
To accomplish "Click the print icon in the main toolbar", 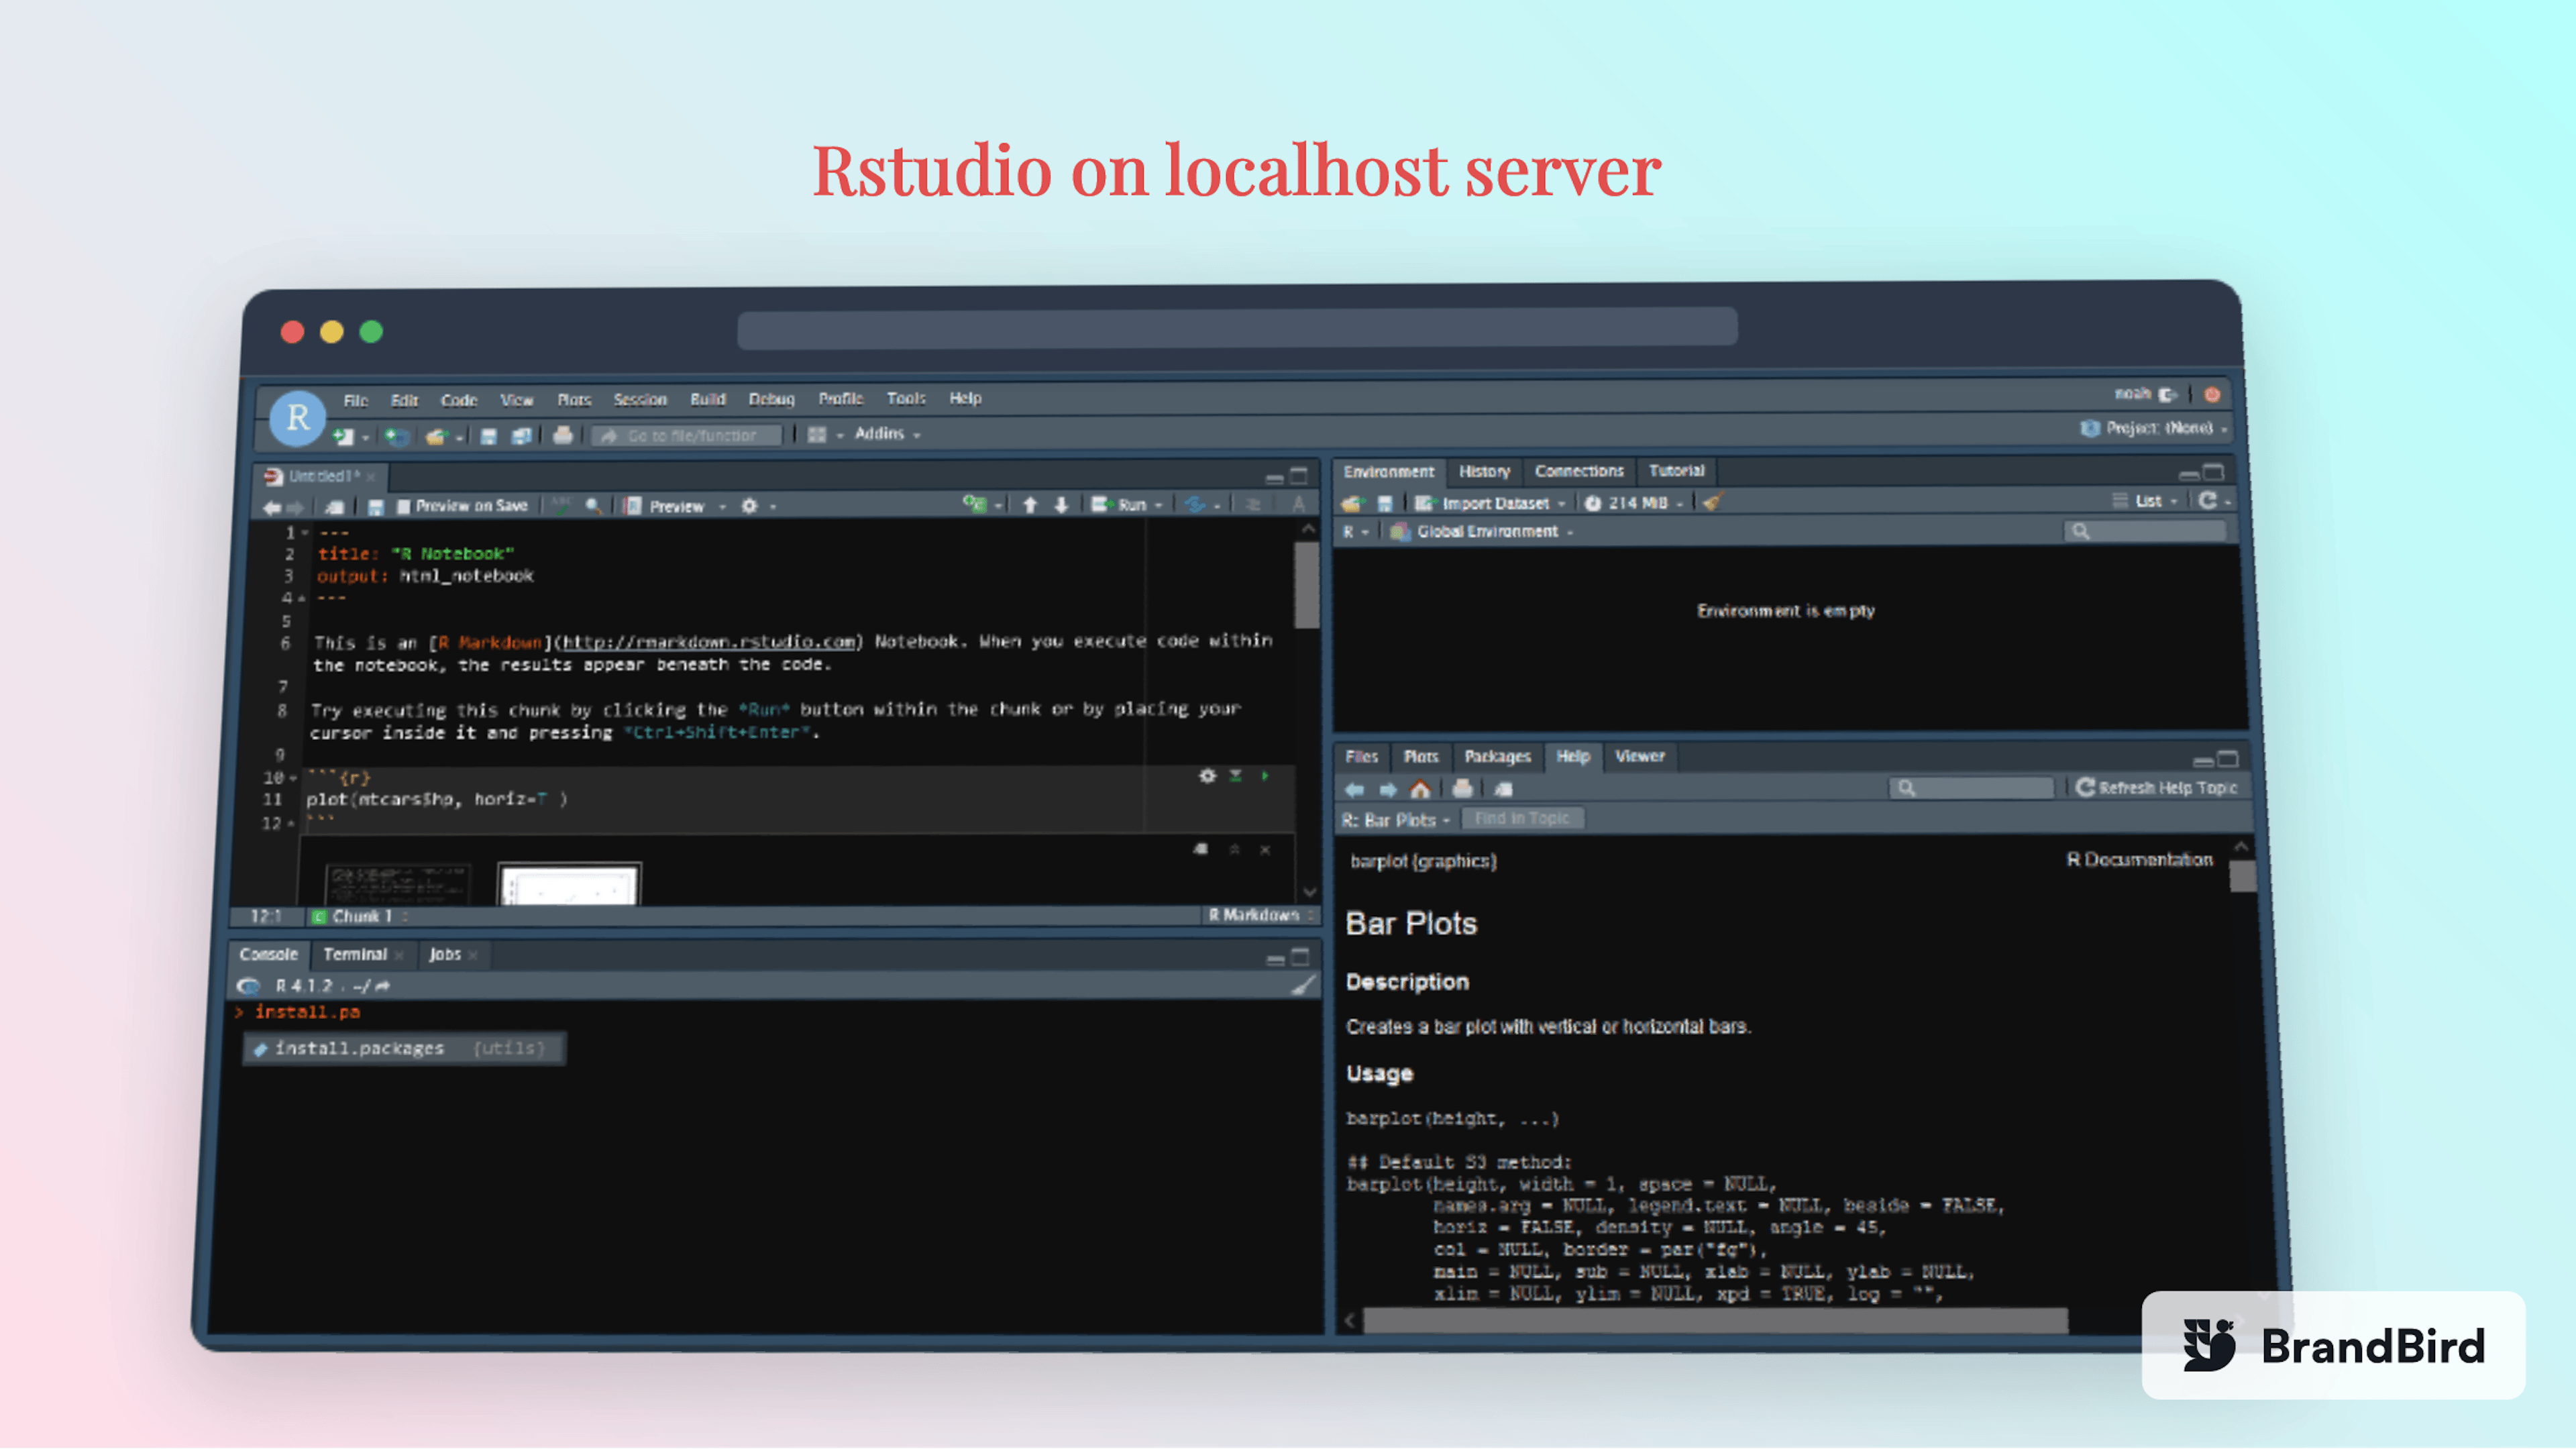I will pyautogui.click(x=563, y=435).
